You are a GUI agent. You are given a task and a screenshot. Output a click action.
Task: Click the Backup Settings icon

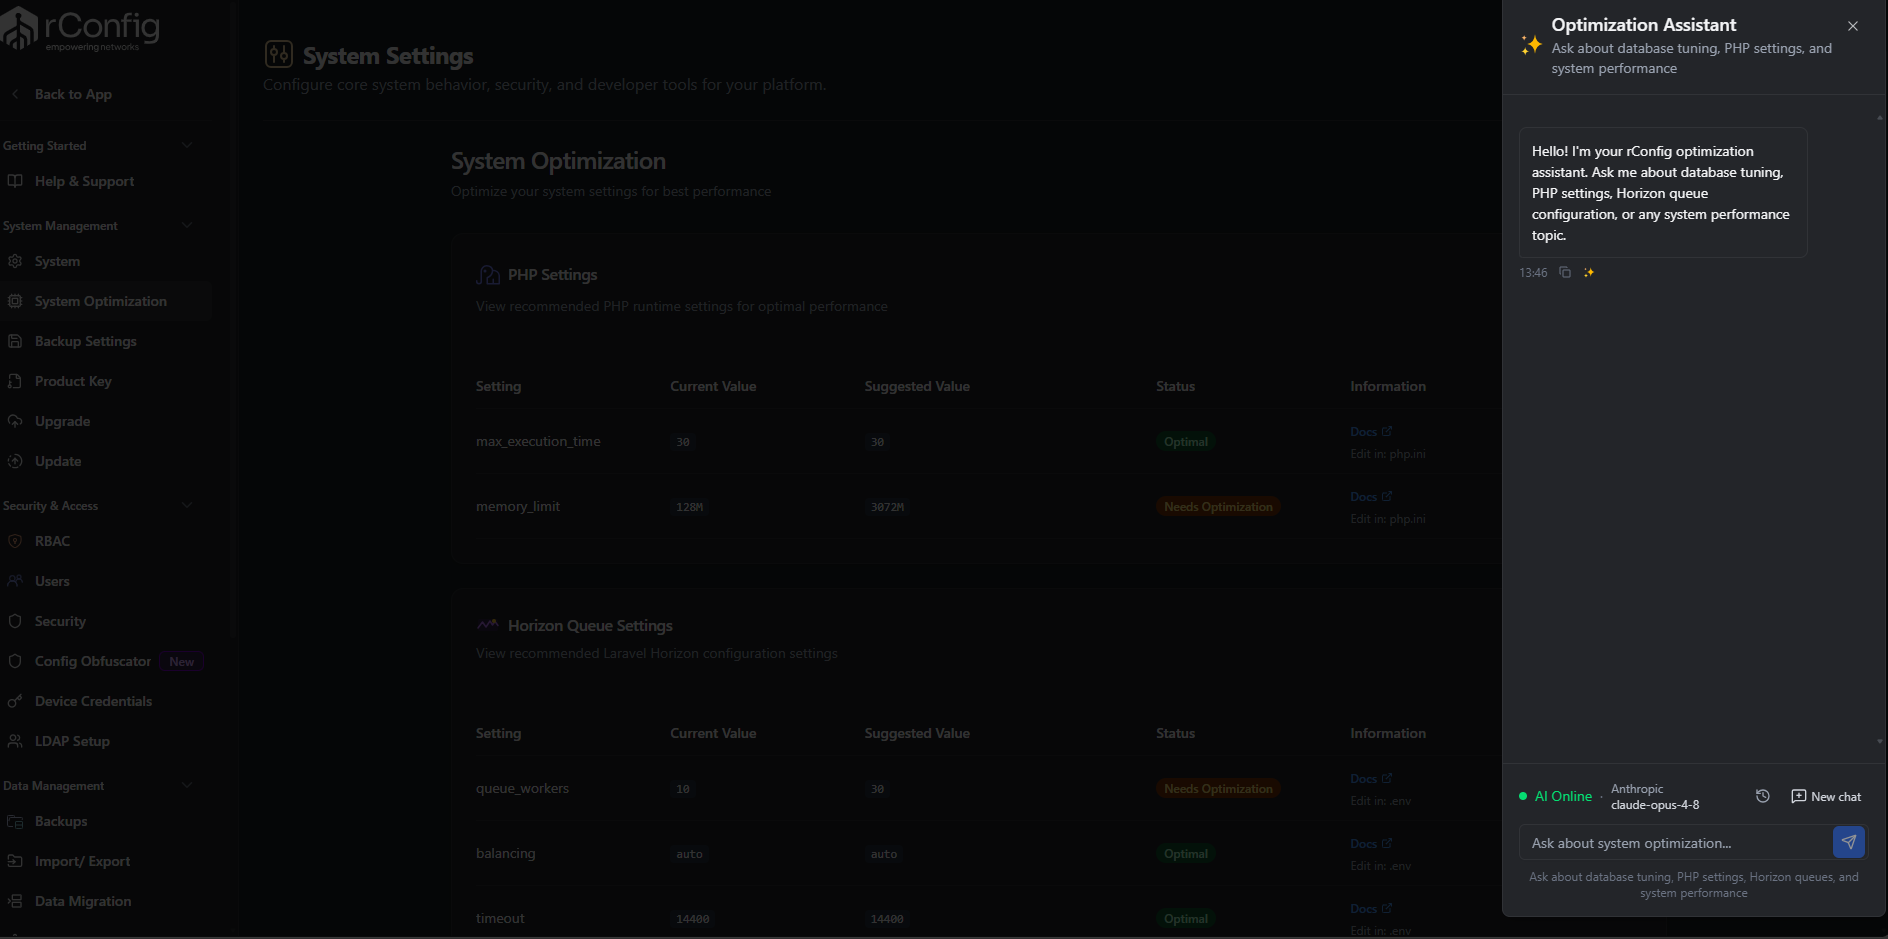click(15, 341)
